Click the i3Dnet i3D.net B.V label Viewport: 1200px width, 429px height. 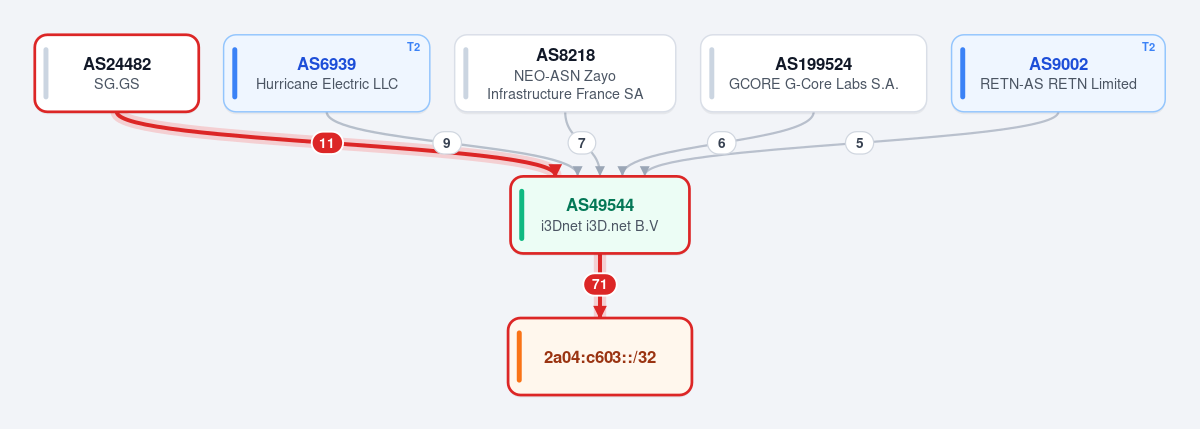click(x=600, y=226)
